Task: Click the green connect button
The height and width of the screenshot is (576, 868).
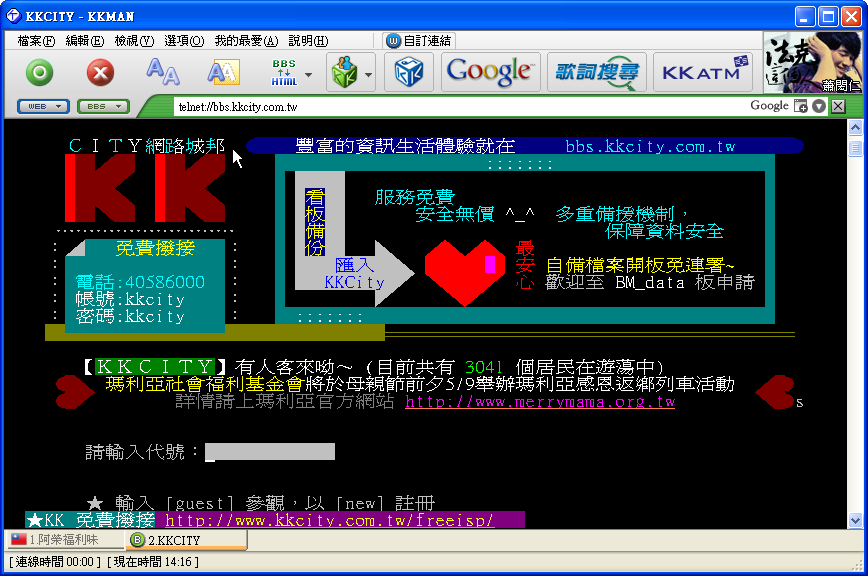Action: [x=40, y=72]
